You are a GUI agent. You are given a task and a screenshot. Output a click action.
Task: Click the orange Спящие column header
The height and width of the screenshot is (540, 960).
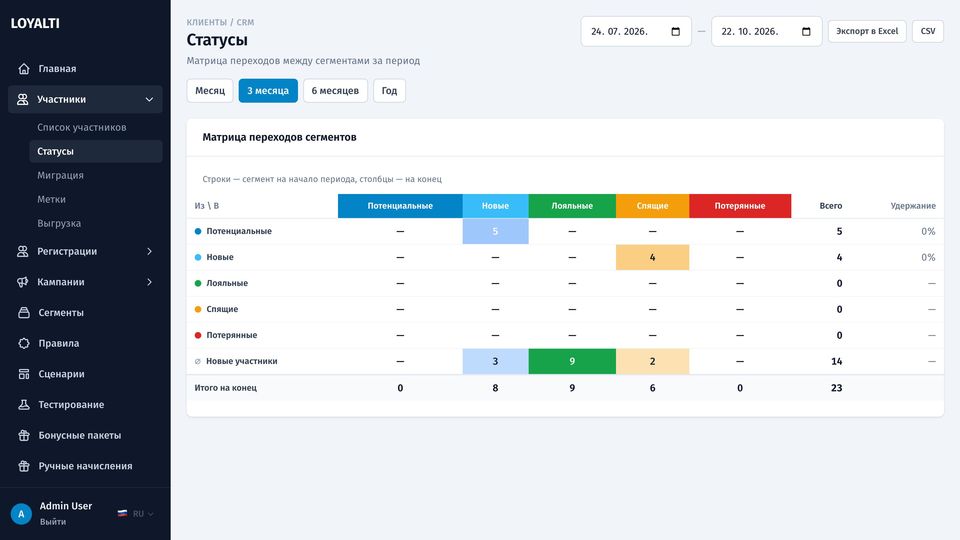[x=653, y=206]
